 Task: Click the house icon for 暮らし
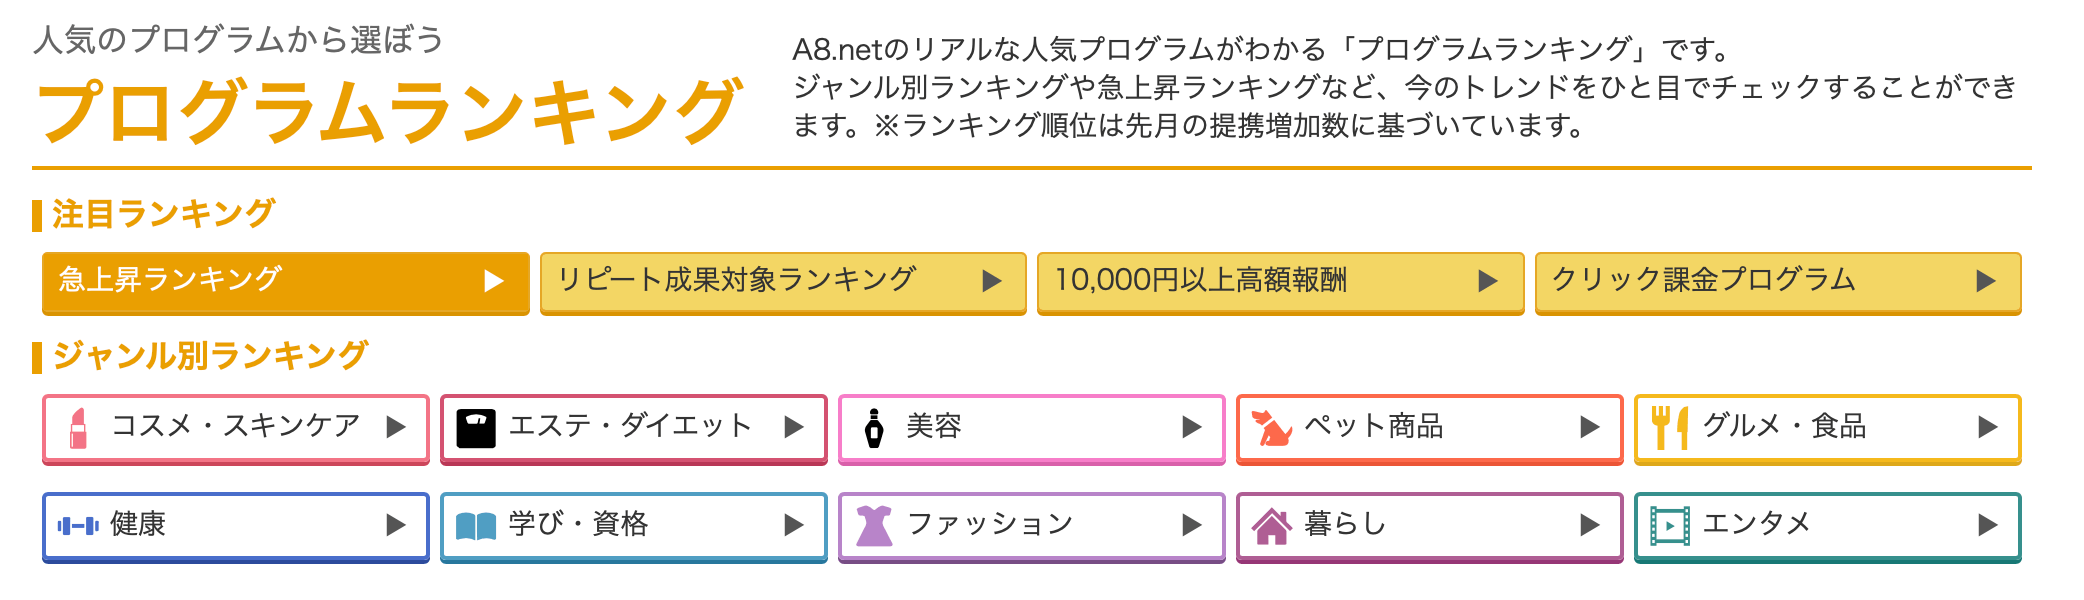tap(1272, 525)
